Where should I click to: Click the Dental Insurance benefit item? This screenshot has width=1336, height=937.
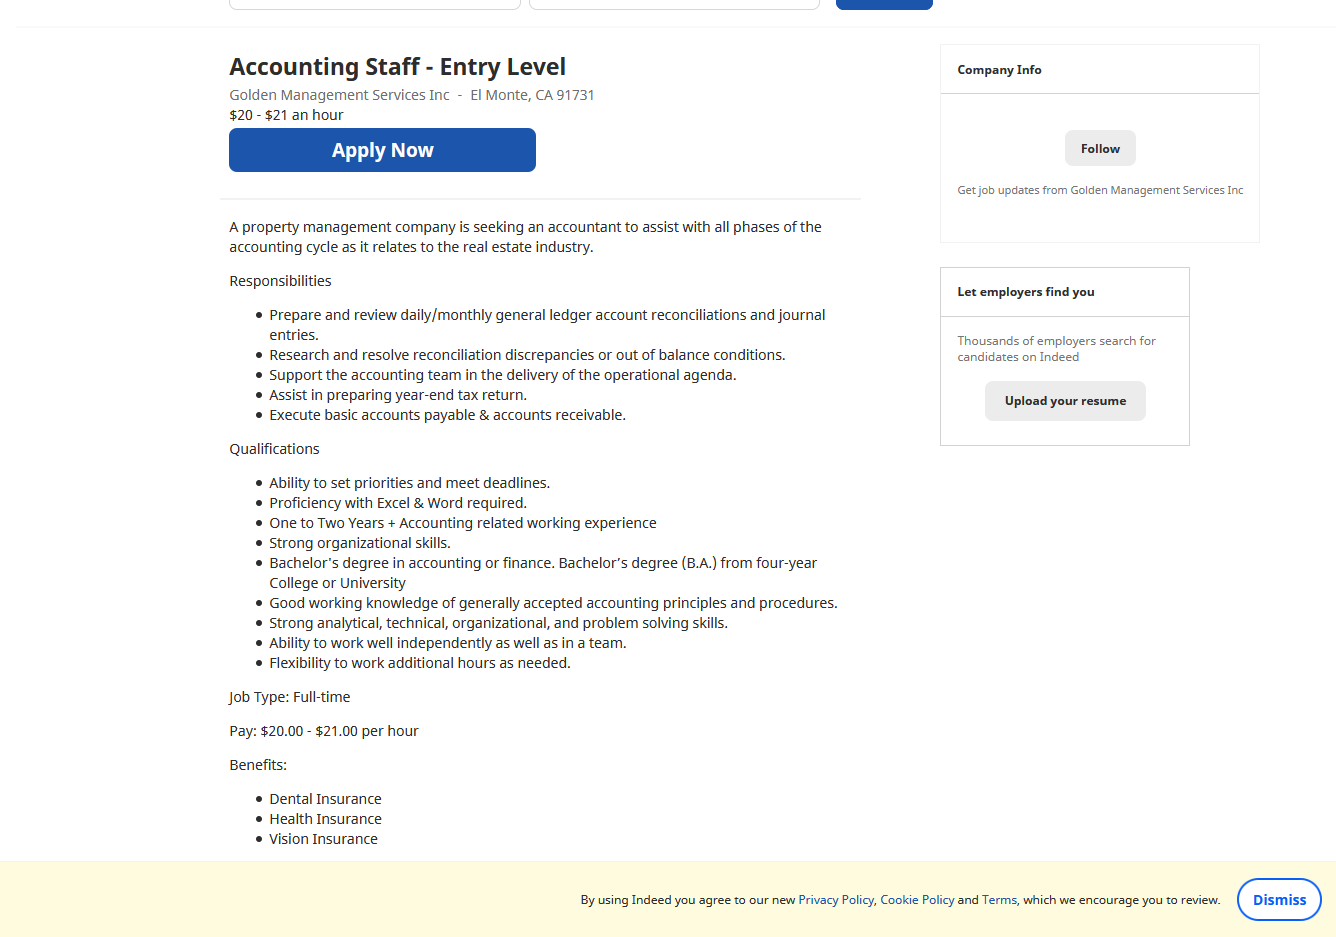coord(325,799)
